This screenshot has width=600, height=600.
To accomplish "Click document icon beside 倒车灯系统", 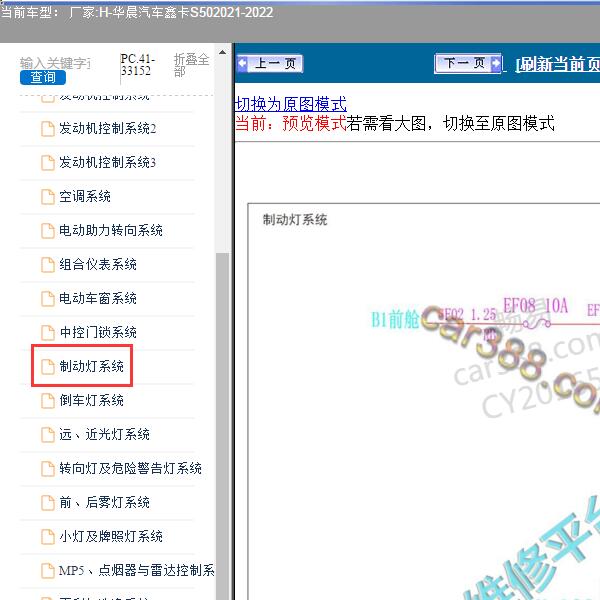I will coord(48,400).
